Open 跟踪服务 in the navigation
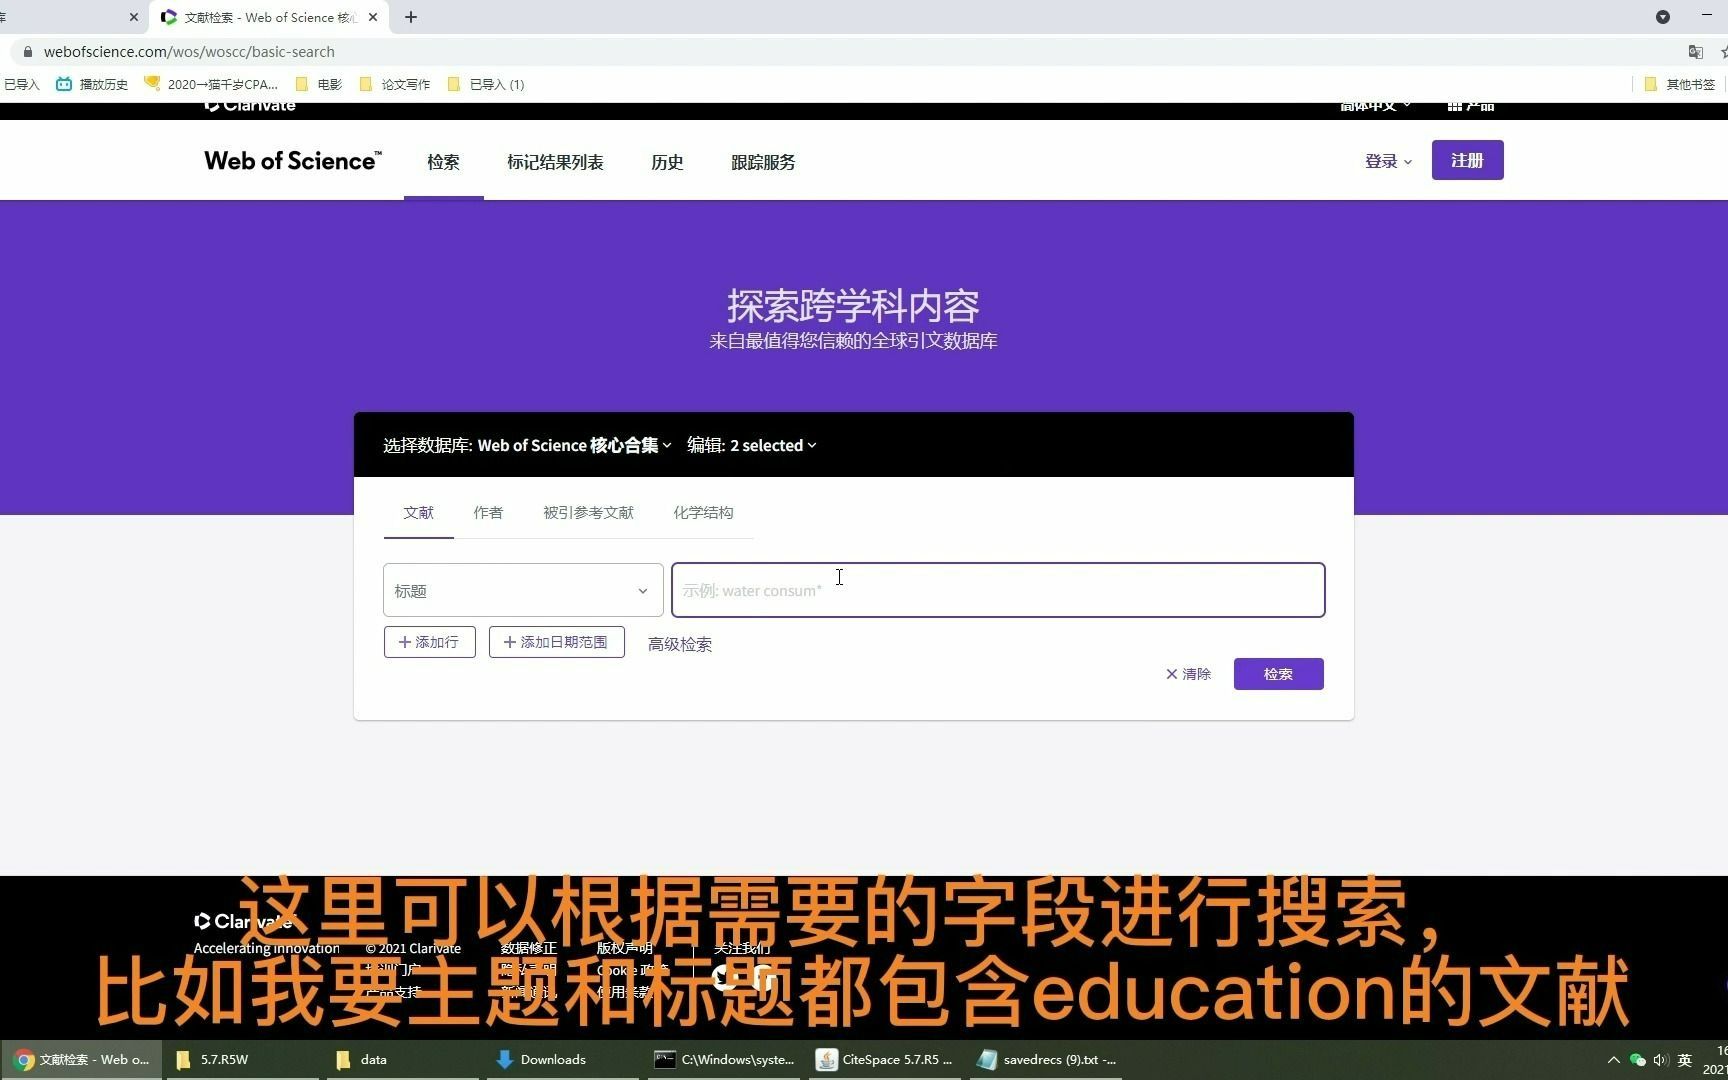 [x=763, y=162]
